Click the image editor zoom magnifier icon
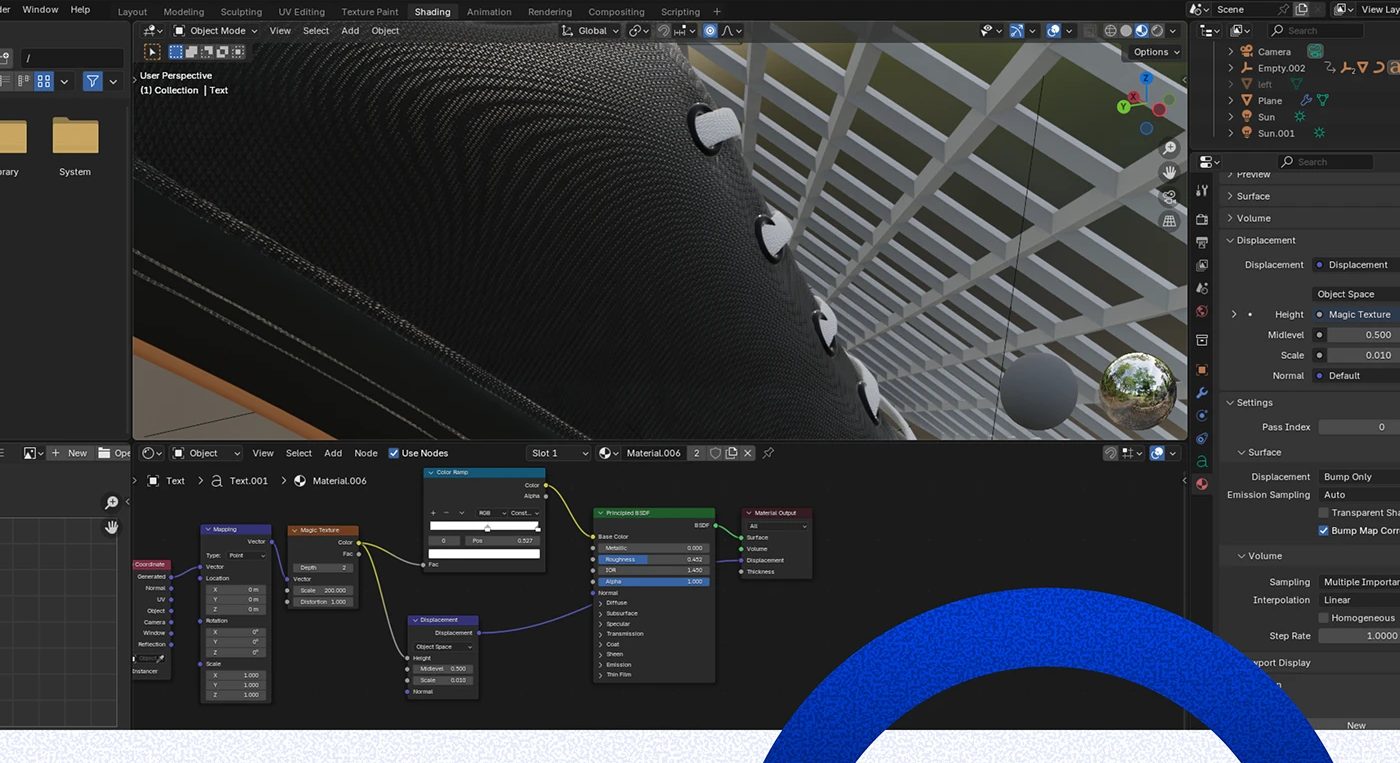Image resolution: width=1400 pixels, height=763 pixels. click(112, 503)
